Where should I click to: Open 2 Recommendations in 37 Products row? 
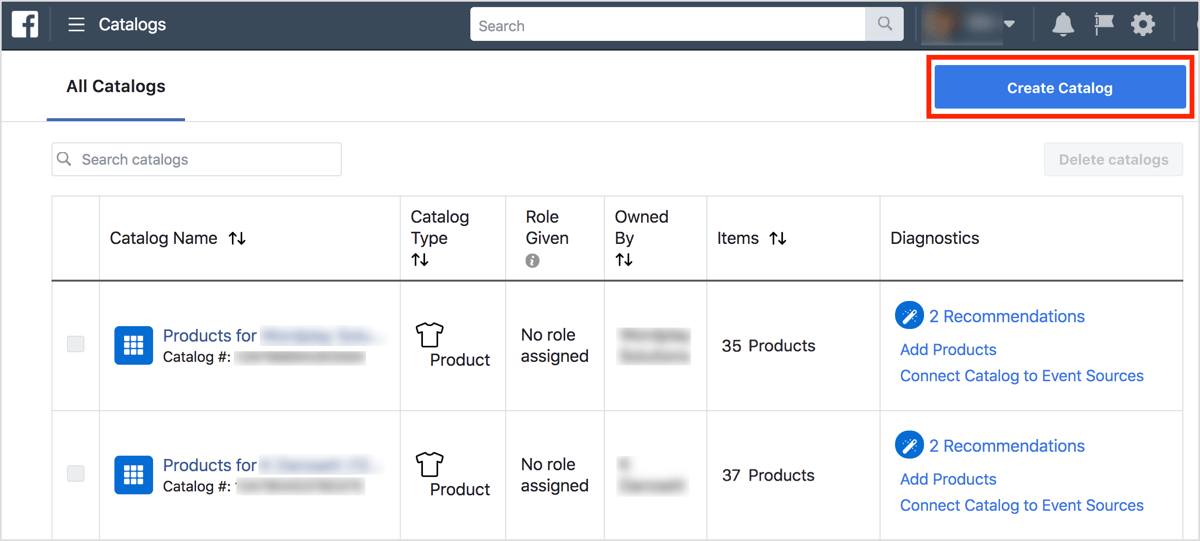1007,446
